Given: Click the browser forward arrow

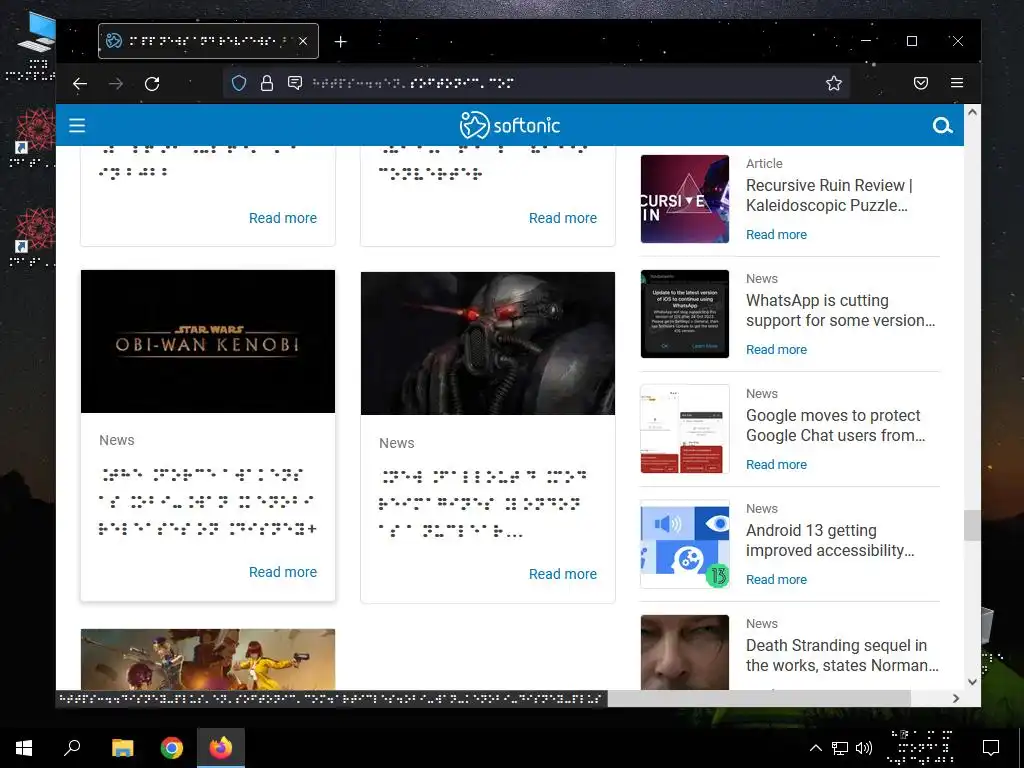Looking at the screenshot, I should pyautogui.click(x=116, y=83).
